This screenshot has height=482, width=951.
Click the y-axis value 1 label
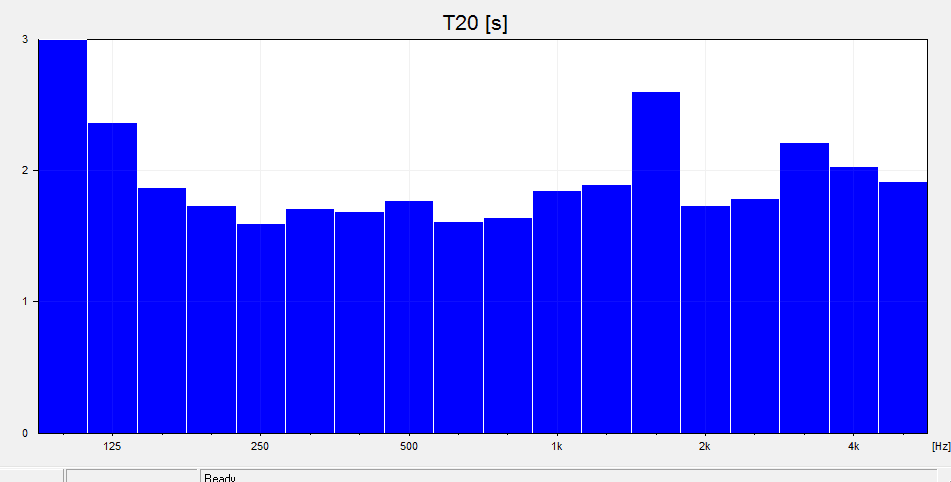25,302
